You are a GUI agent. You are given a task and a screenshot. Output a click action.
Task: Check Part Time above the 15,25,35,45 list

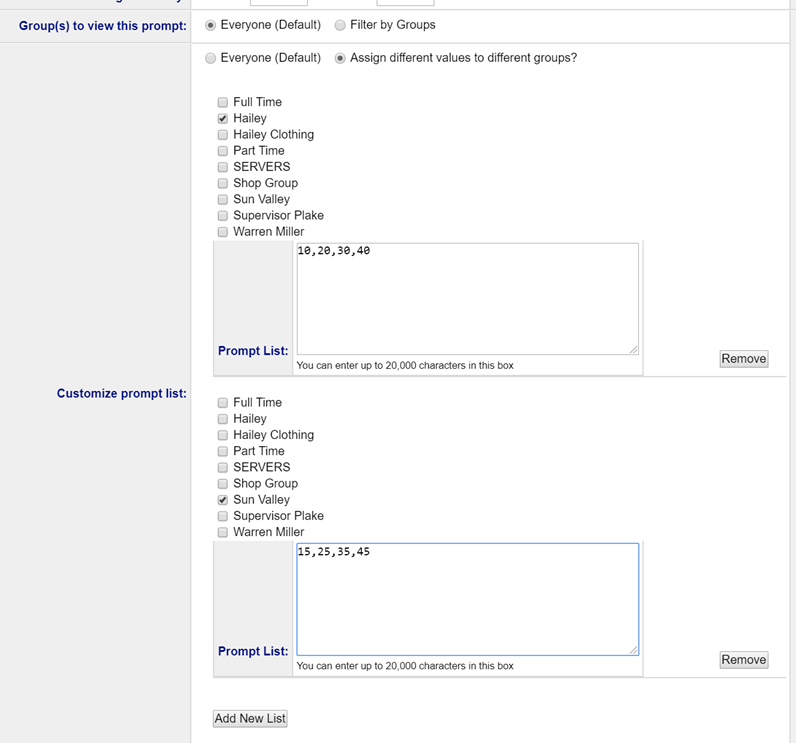[x=223, y=451]
